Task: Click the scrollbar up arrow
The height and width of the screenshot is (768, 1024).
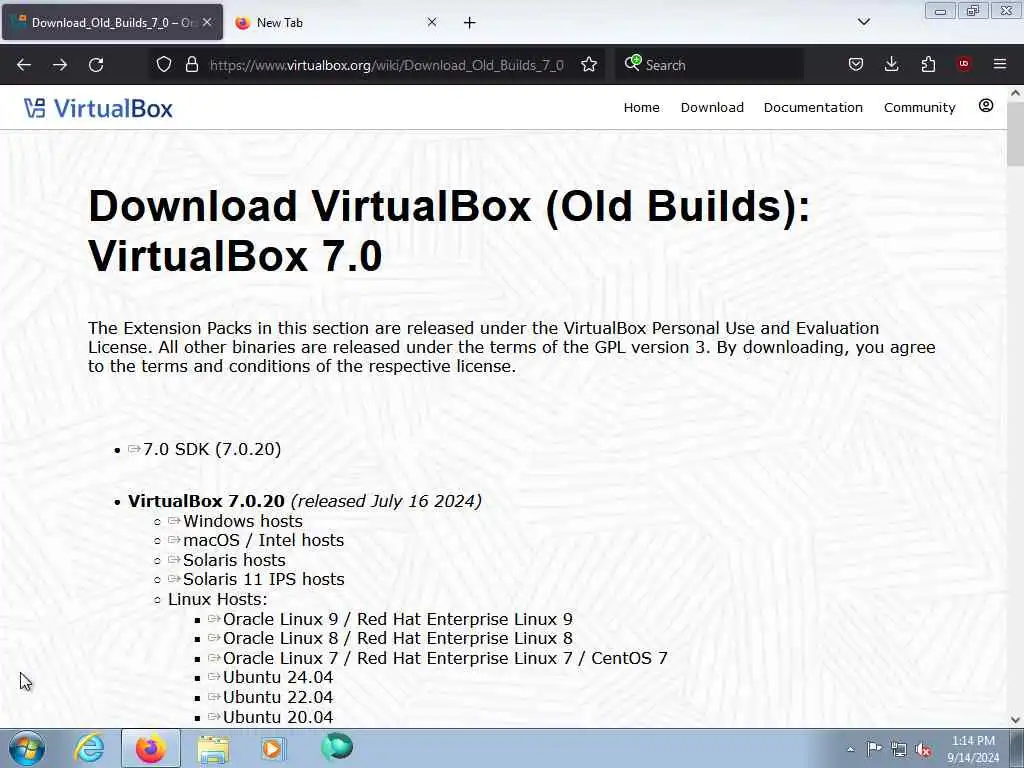Action: [1016, 93]
